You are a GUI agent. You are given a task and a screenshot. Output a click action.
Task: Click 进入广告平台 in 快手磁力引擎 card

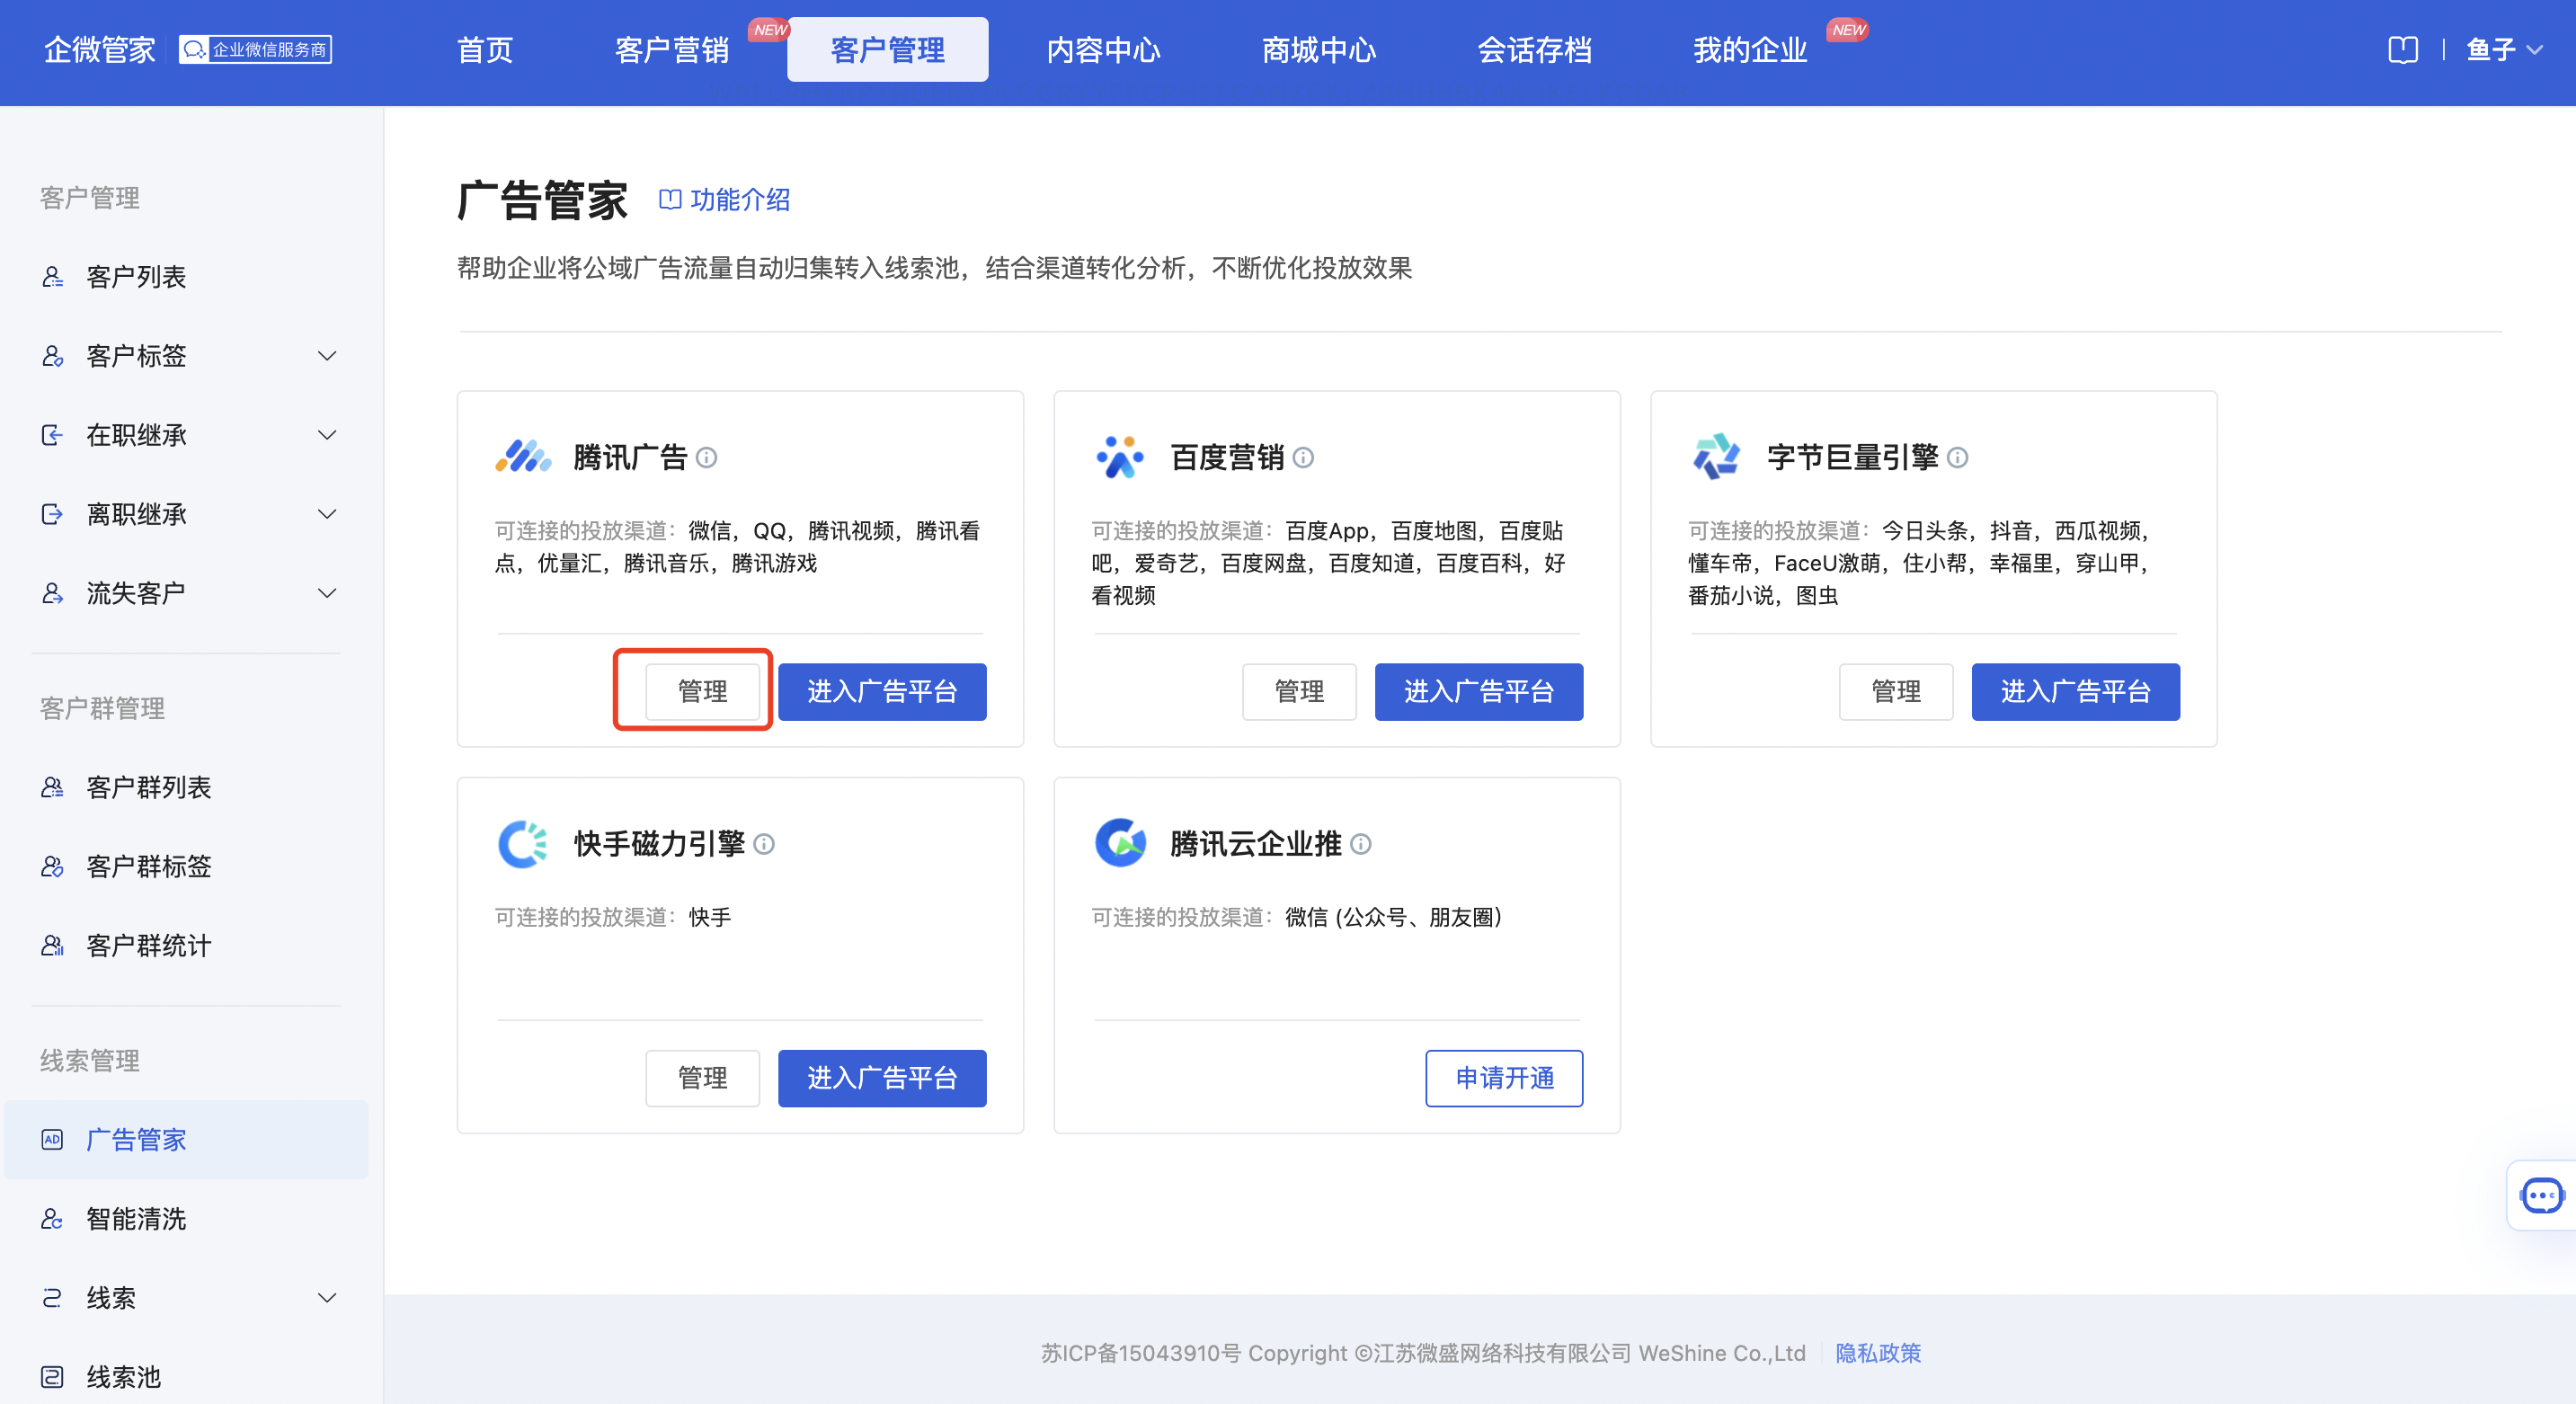point(882,1079)
